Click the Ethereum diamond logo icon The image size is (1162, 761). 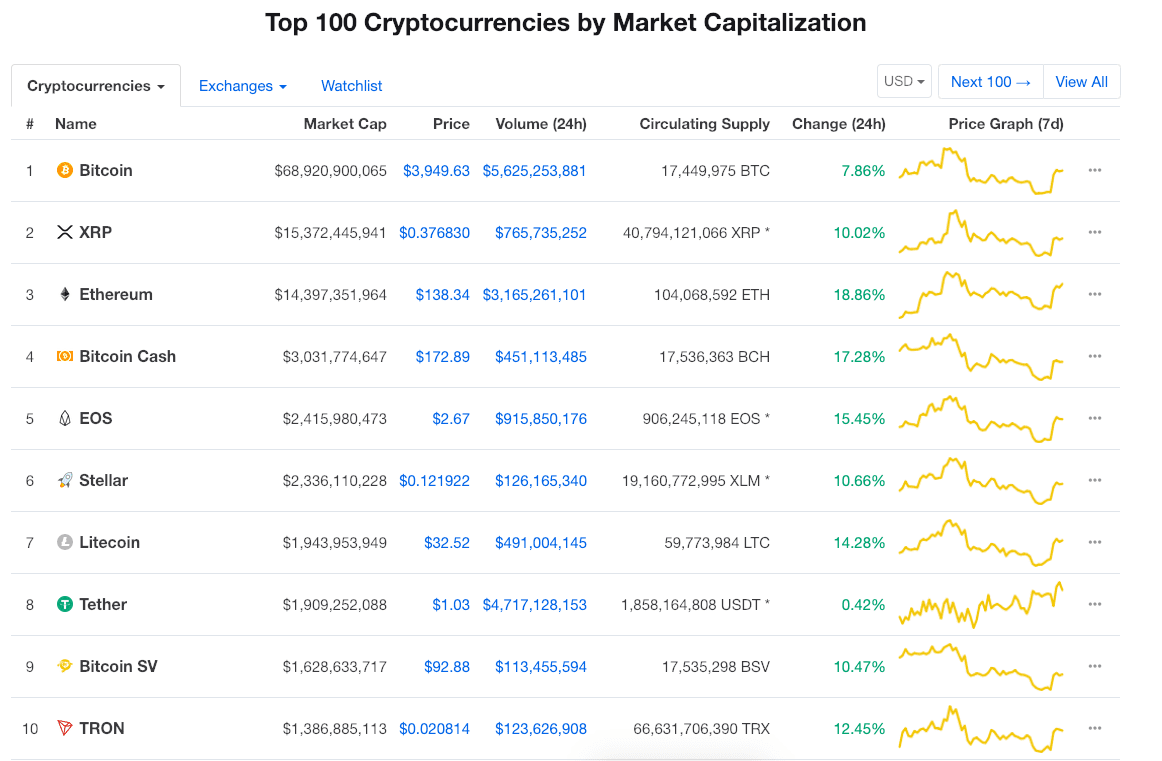[65, 294]
